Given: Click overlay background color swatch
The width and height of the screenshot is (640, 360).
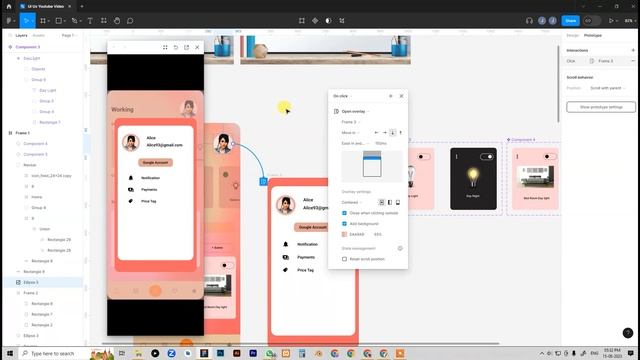Looking at the screenshot, I should click(x=344, y=234).
